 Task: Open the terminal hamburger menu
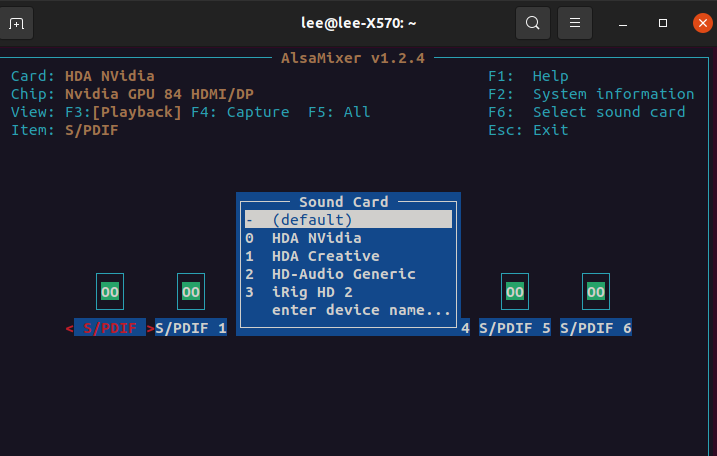click(x=575, y=23)
